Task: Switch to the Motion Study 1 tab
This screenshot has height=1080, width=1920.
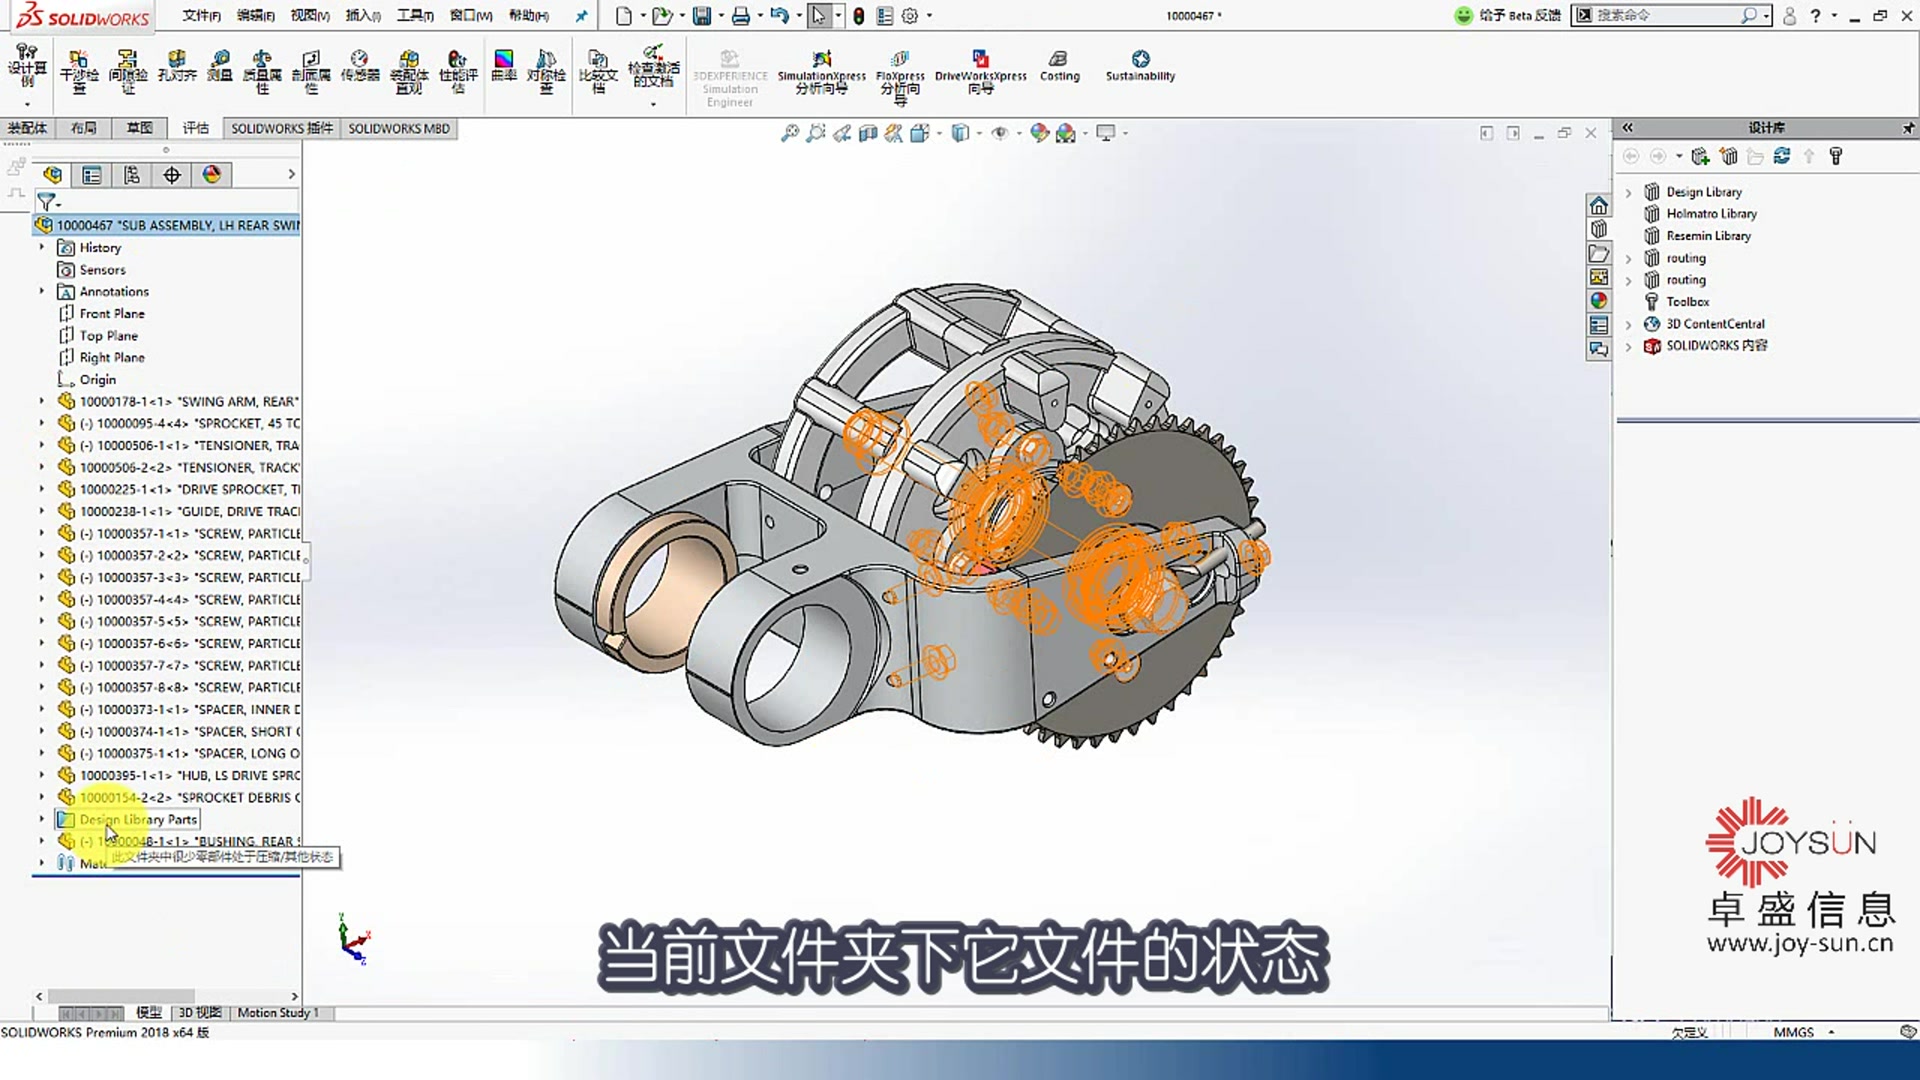Action: coord(278,1012)
